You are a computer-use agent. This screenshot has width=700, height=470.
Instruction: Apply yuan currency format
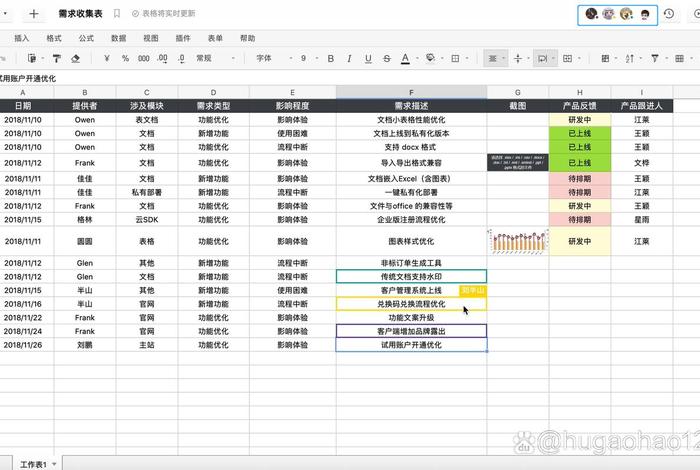[x=107, y=58]
